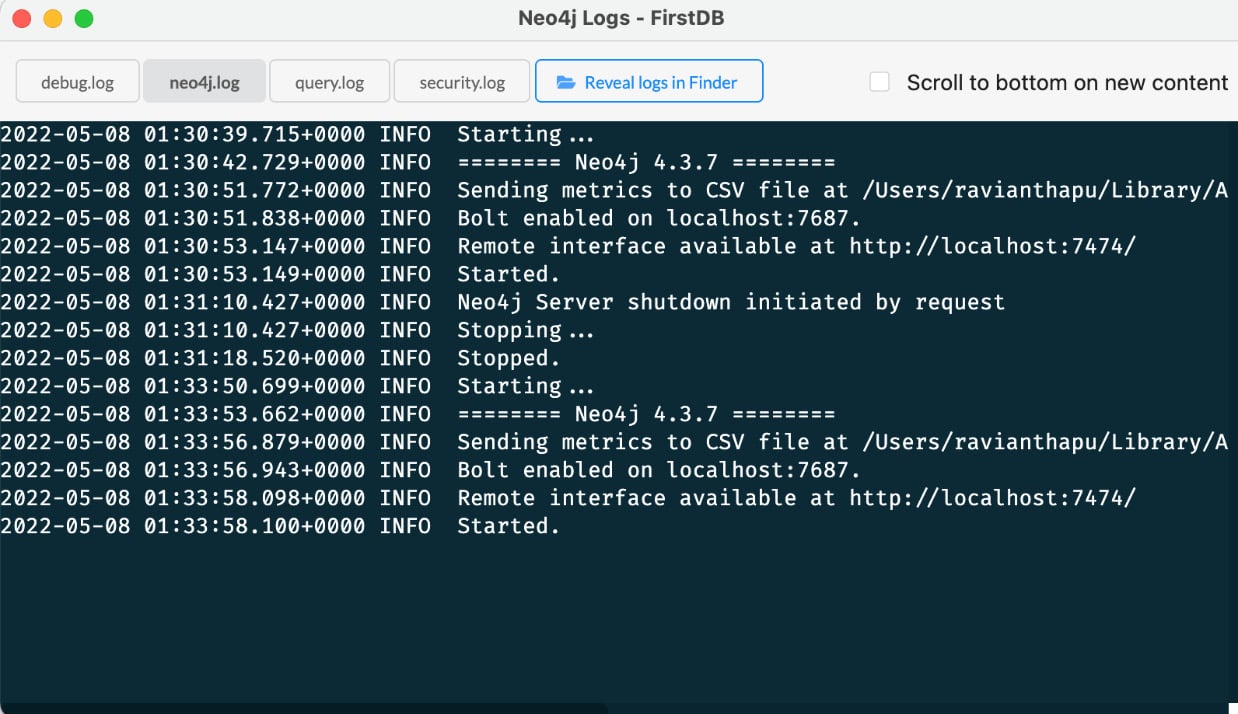1238x714 pixels.
Task: Click the horizontal scrollbar under the log output
Action: point(304,708)
